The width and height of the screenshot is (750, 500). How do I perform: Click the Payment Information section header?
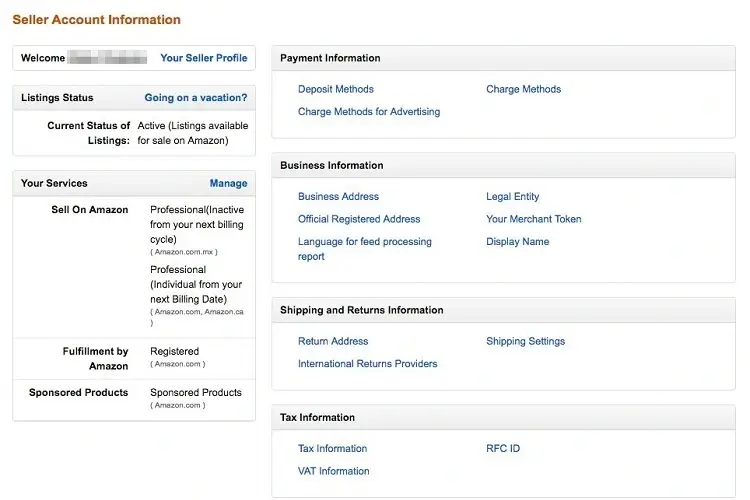tap(330, 58)
